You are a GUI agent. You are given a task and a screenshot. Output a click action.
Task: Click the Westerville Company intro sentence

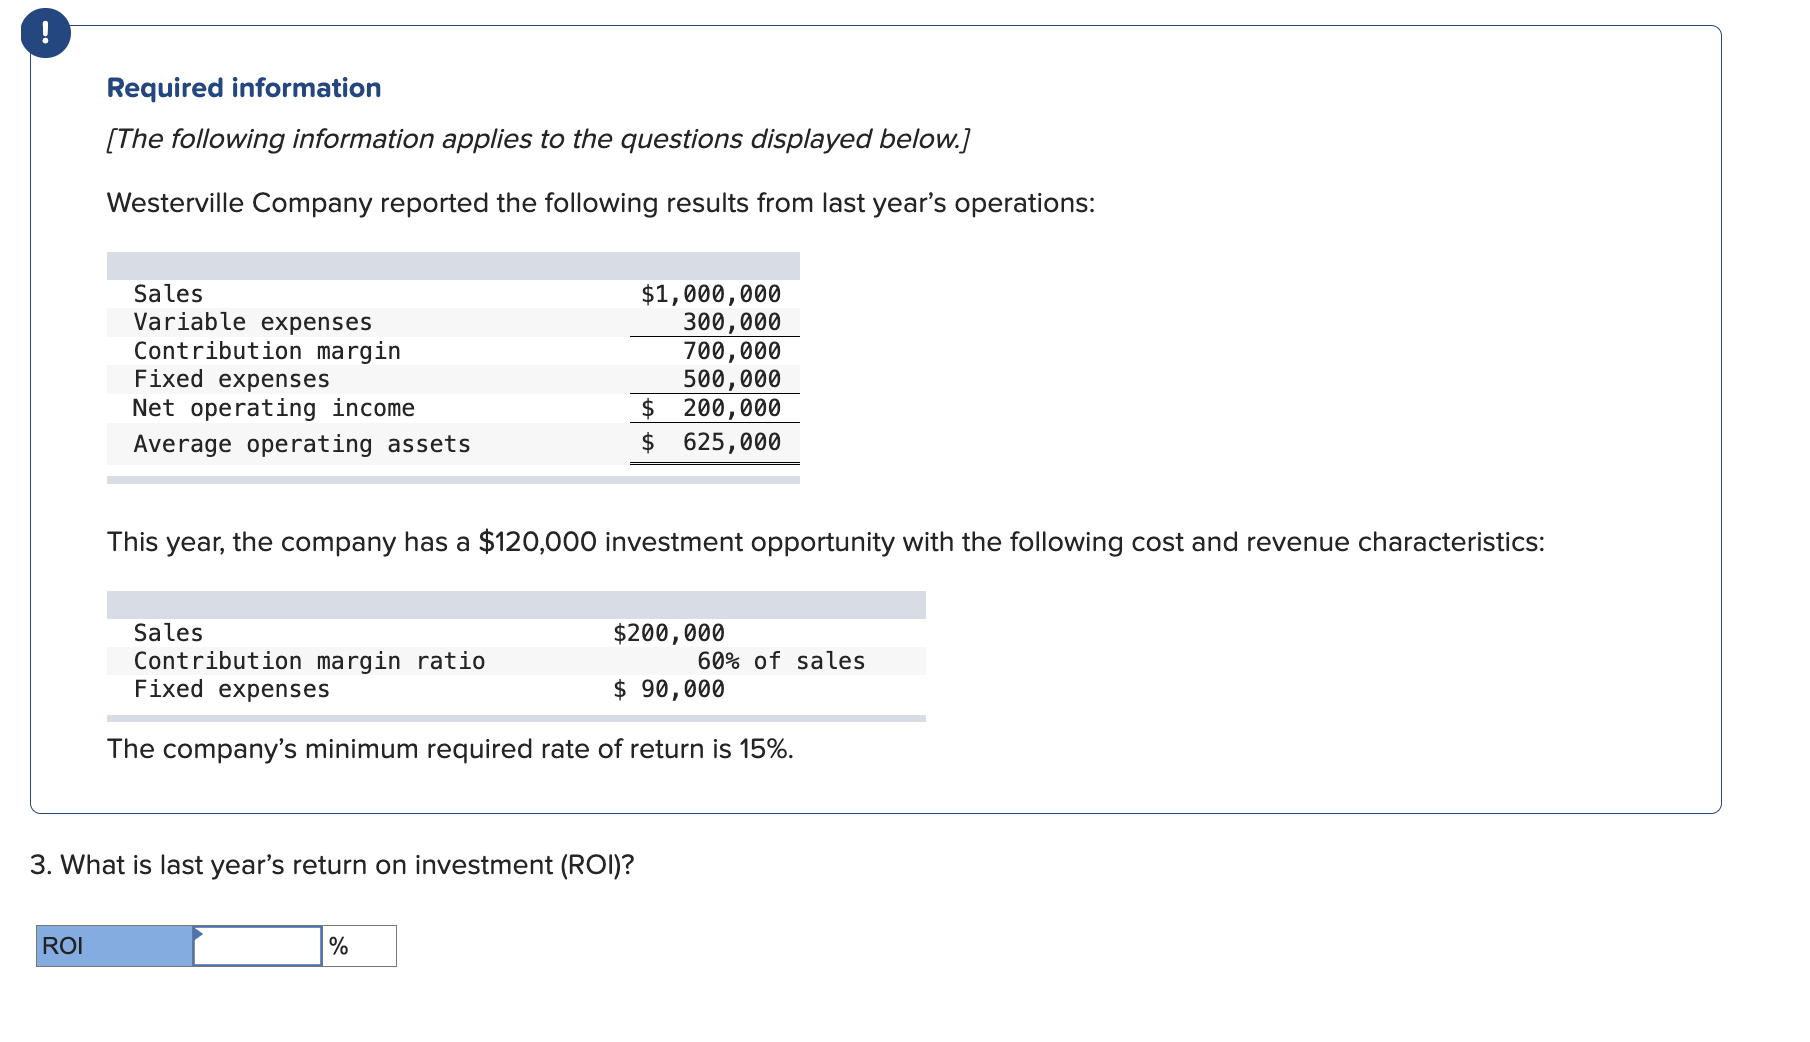pyautogui.click(x=601, y=203)
